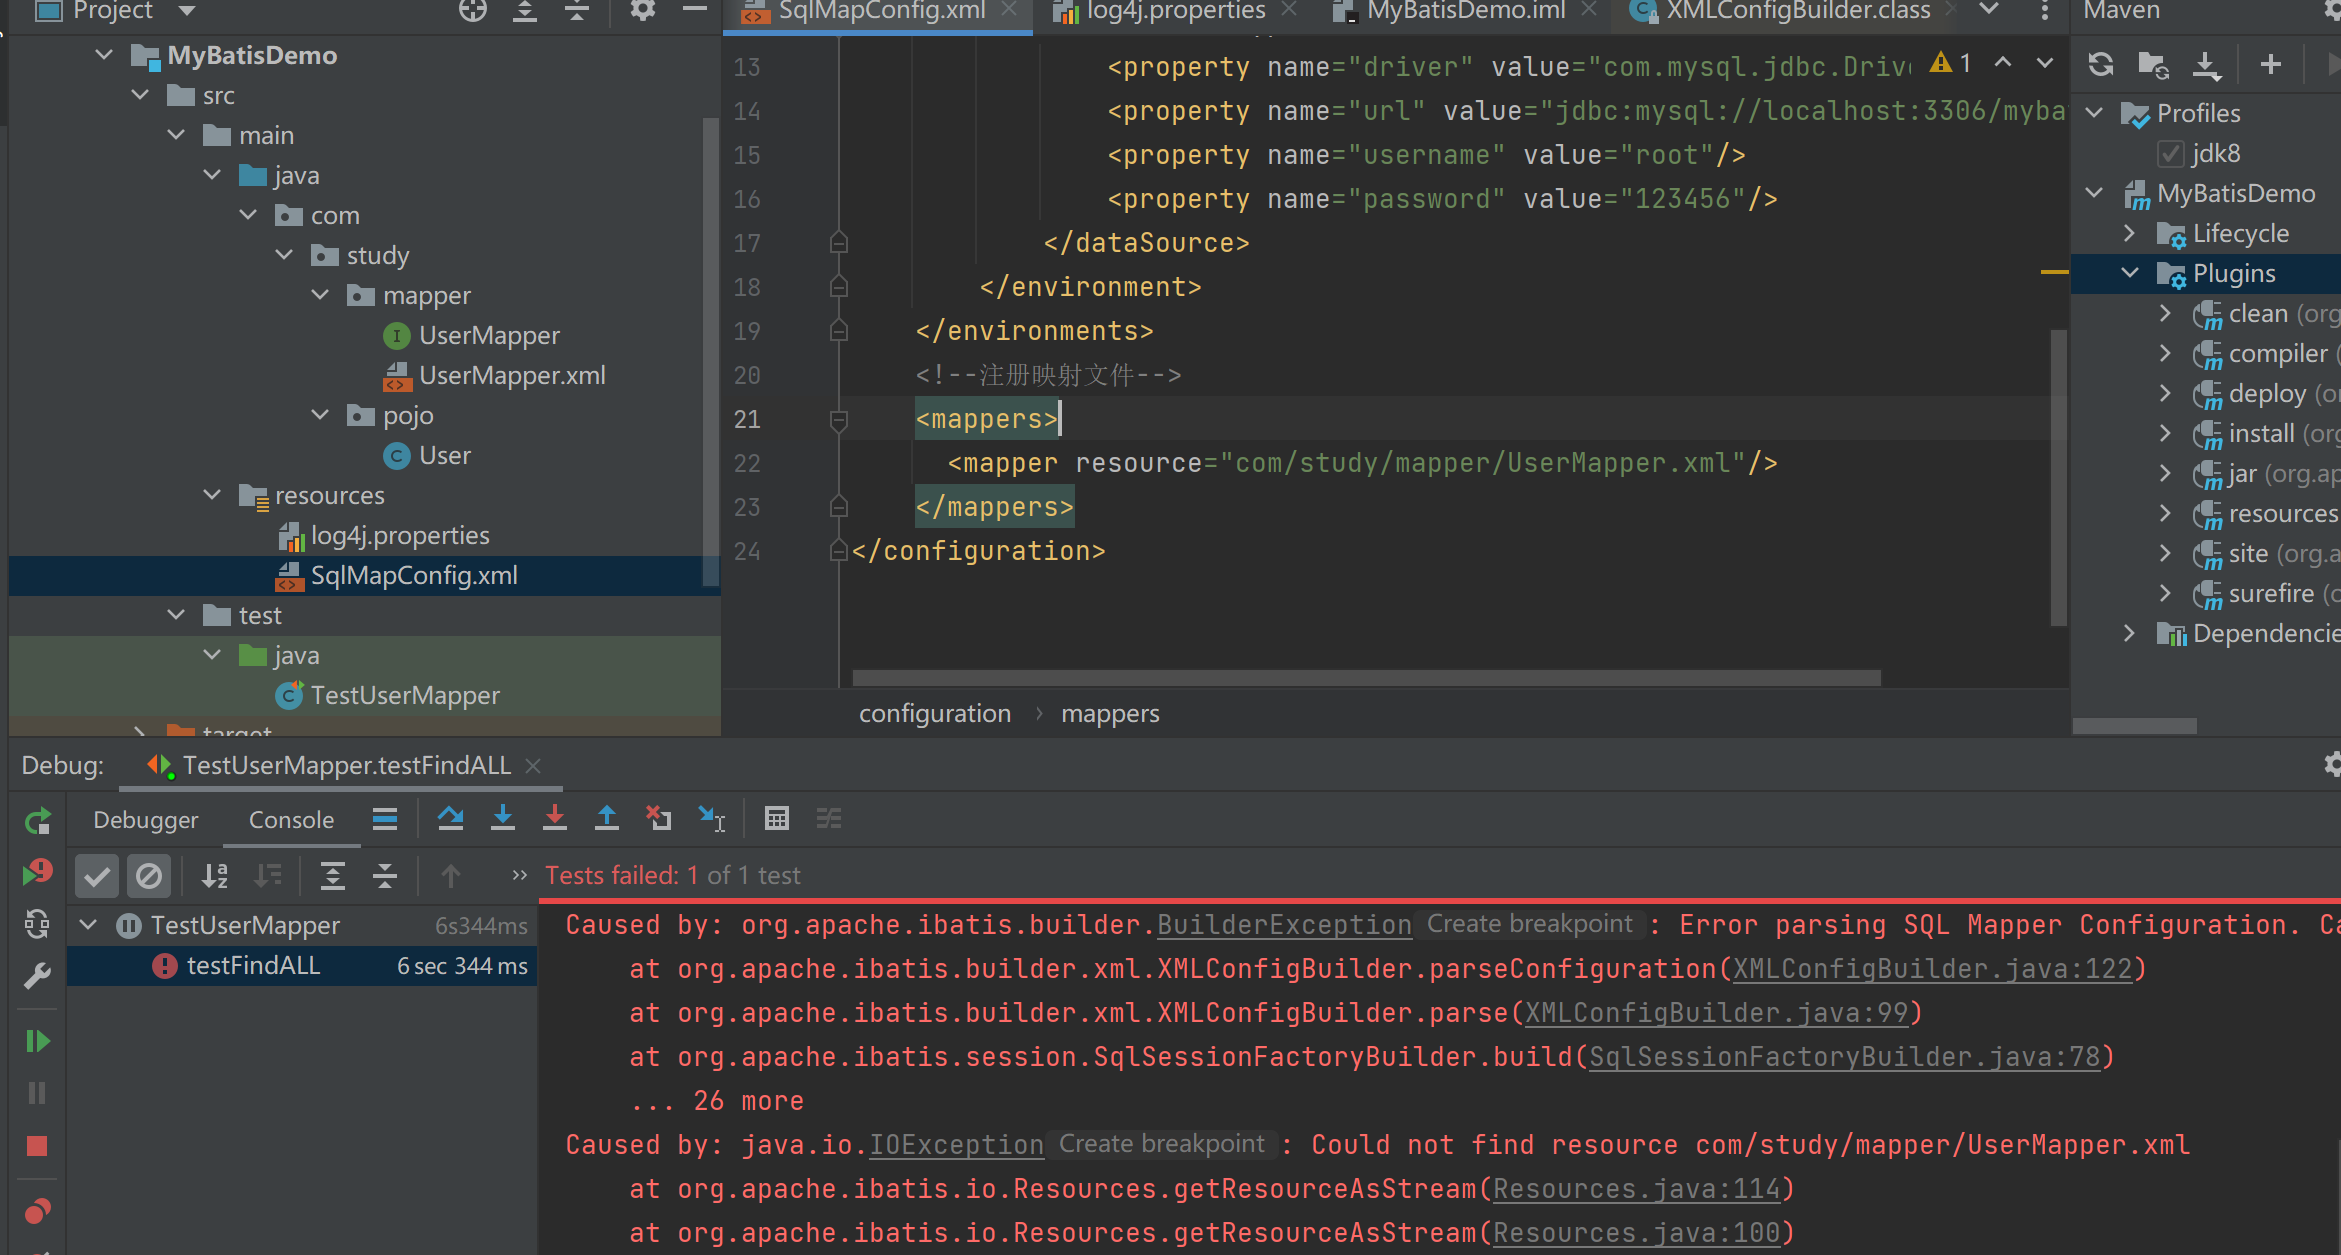
Task: Open SqlSessionFactoryBuilder.java:78 link
Action: 1845,1057
